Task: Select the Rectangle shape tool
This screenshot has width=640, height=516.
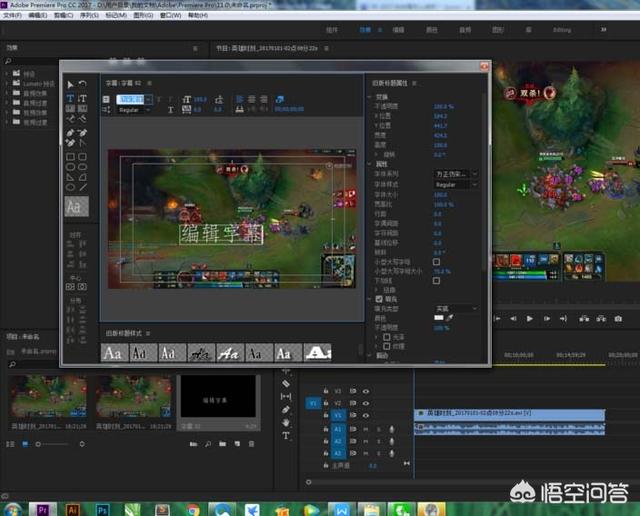Action: click(70, 157)
